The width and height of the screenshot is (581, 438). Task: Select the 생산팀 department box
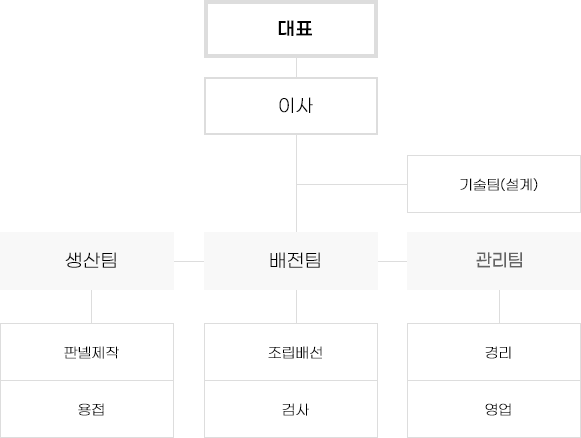pos(87,261)
